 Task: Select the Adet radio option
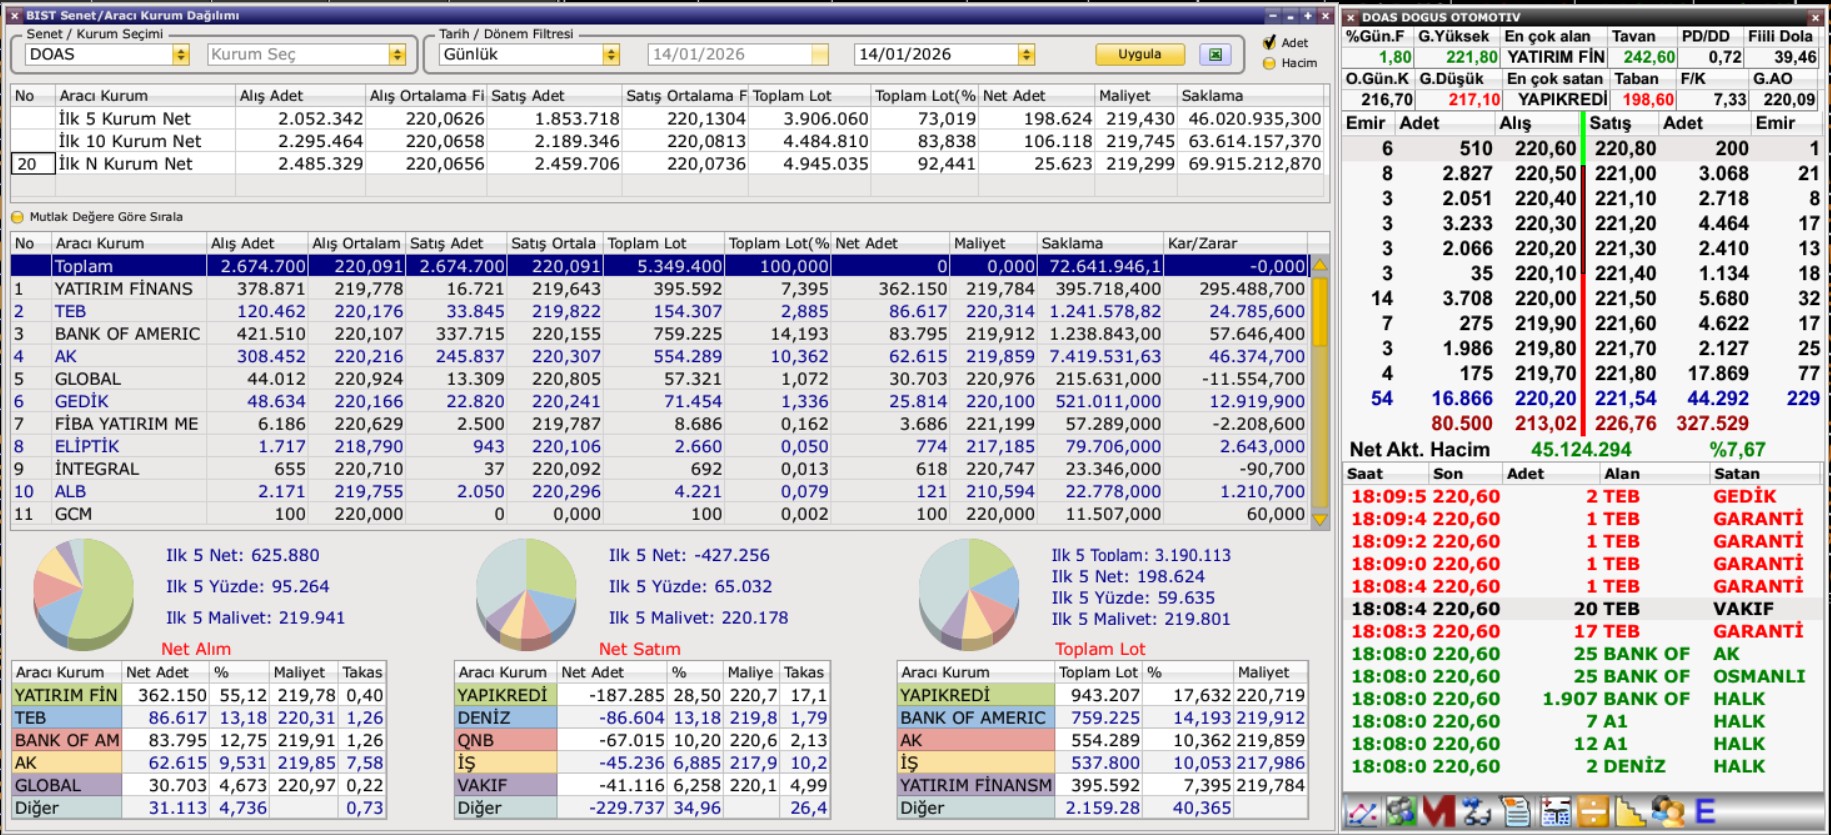coord(1270,42)
